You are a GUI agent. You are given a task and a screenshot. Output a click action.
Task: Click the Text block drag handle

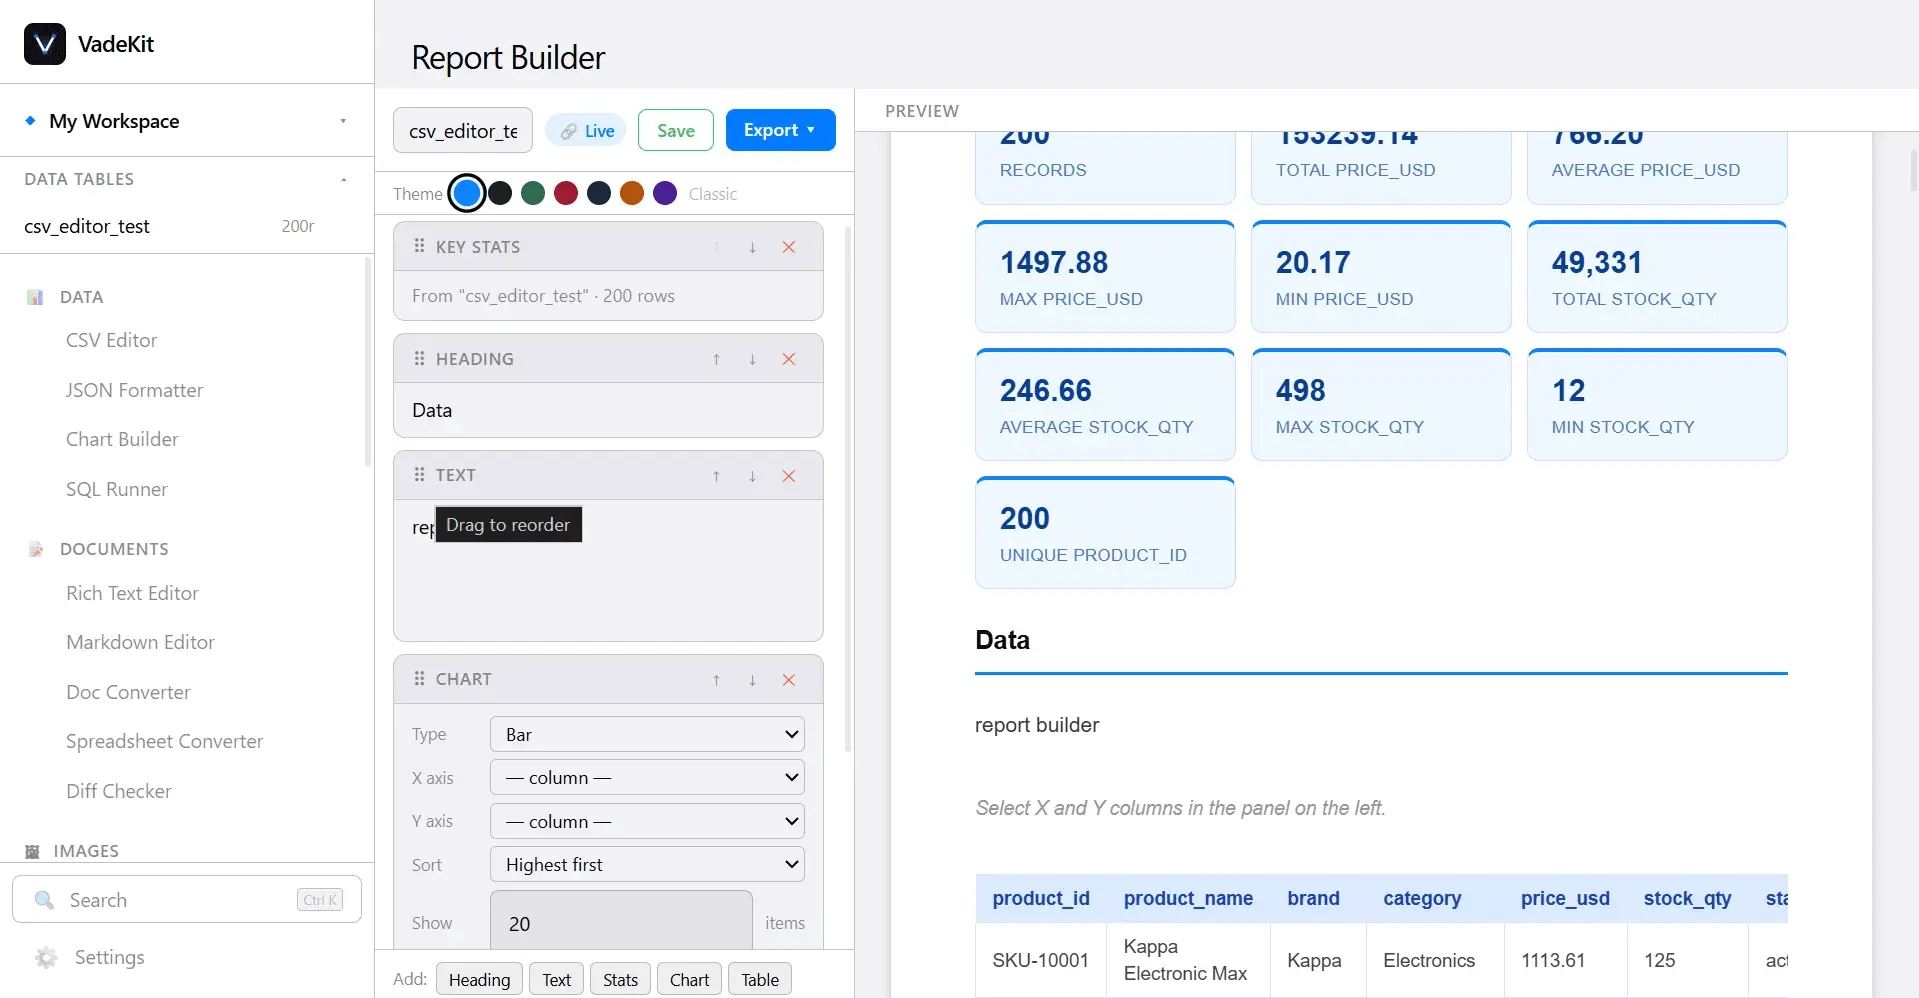(419, 474)
